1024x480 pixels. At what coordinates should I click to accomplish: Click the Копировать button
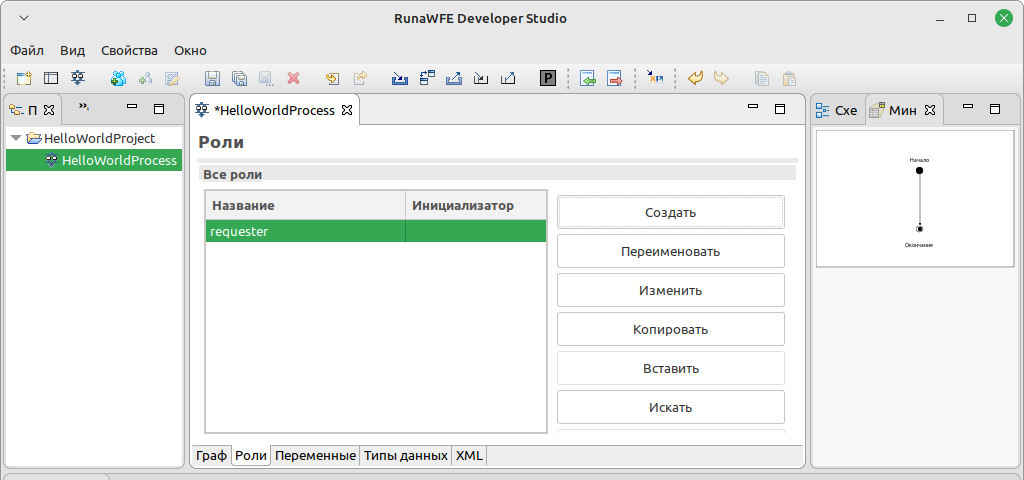[x=671, y=329]
